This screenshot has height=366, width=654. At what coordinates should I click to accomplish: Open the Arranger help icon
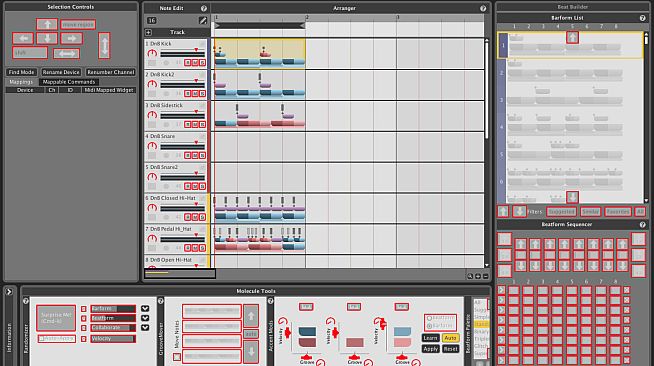coord(483,8)
